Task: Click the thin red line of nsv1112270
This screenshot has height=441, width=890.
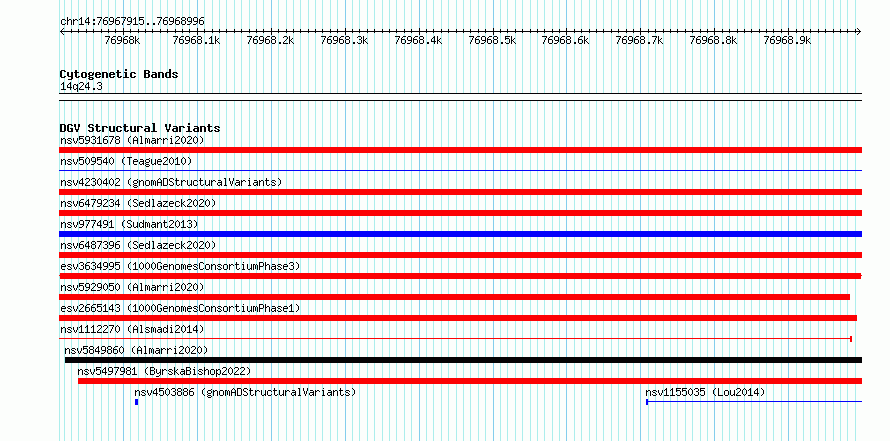Action: [x=456, y=339]
